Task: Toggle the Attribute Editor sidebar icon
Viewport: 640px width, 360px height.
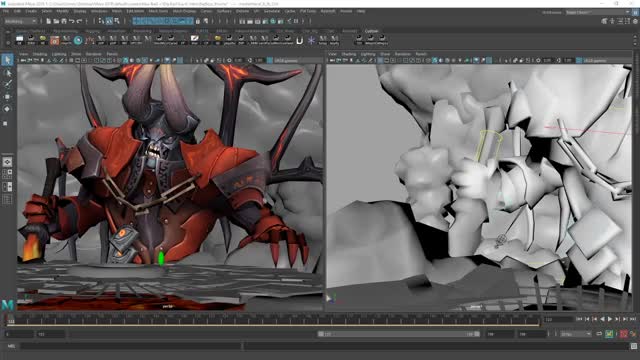Action: (620, 21)
